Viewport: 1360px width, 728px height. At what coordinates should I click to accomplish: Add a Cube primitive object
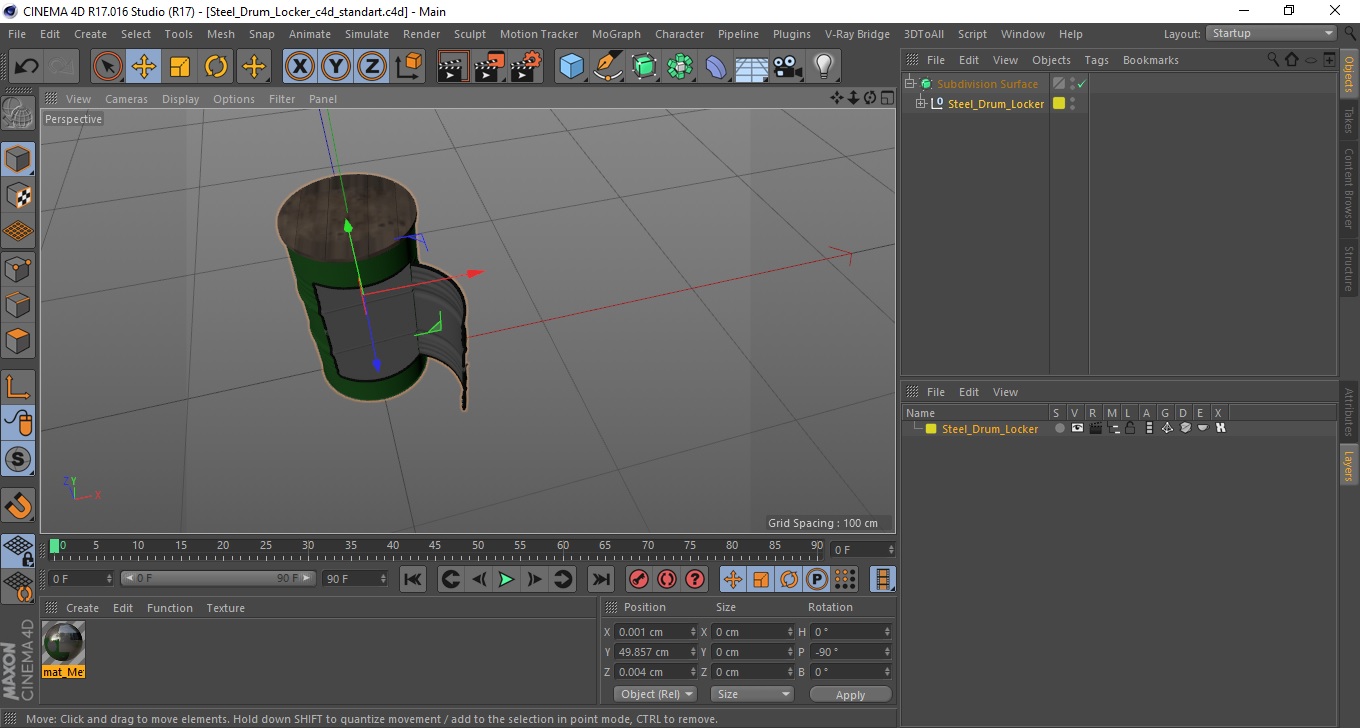pyautogui.click(x=571, y=67)
